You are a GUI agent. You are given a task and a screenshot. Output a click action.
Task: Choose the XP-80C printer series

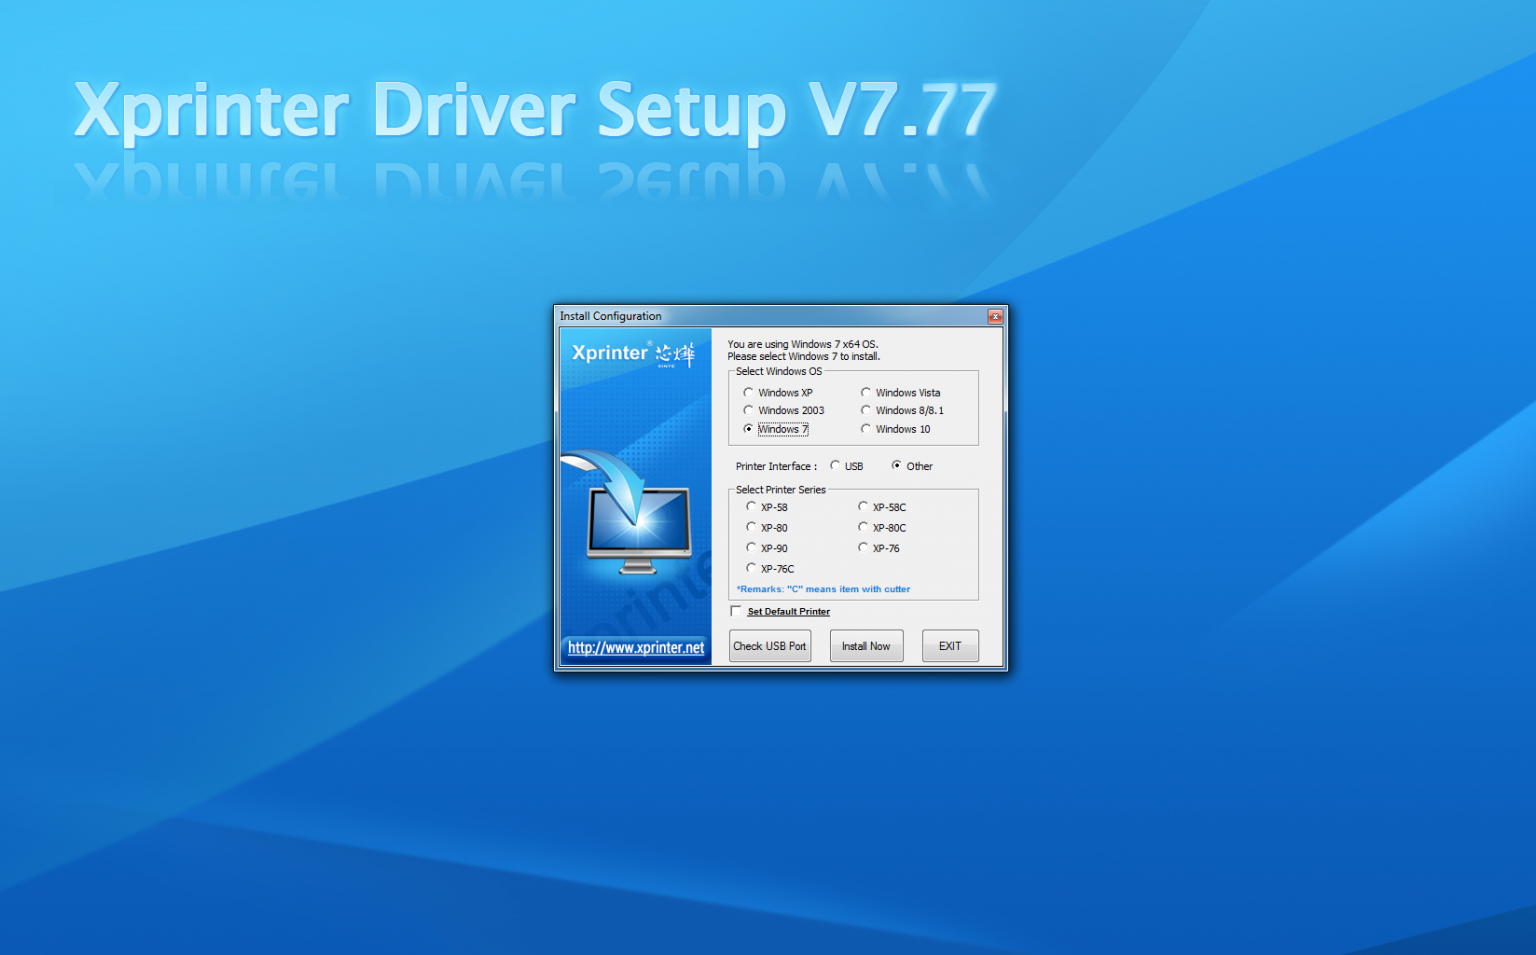(x=863, y=527)
